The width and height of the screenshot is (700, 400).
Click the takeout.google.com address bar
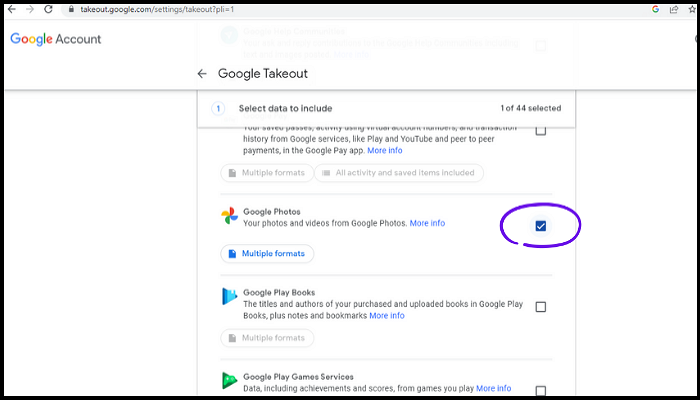pyautogui.click(x=300, y=9)
